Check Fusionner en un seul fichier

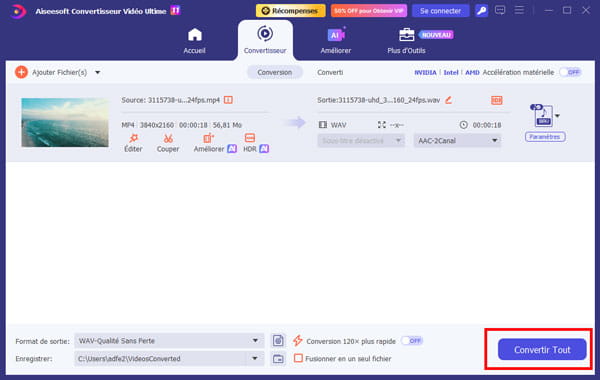298,358
